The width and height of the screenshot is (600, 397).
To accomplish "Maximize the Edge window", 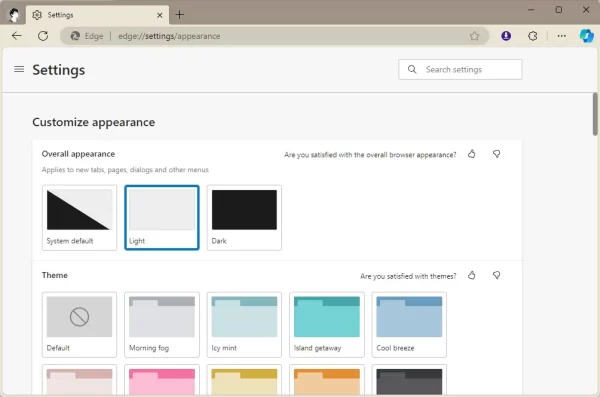I will click(559, 10).
